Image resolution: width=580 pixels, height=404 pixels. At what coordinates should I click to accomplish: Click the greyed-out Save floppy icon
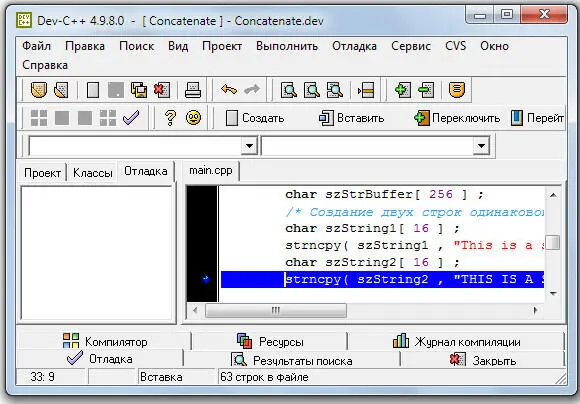click(x=116, y=90)
